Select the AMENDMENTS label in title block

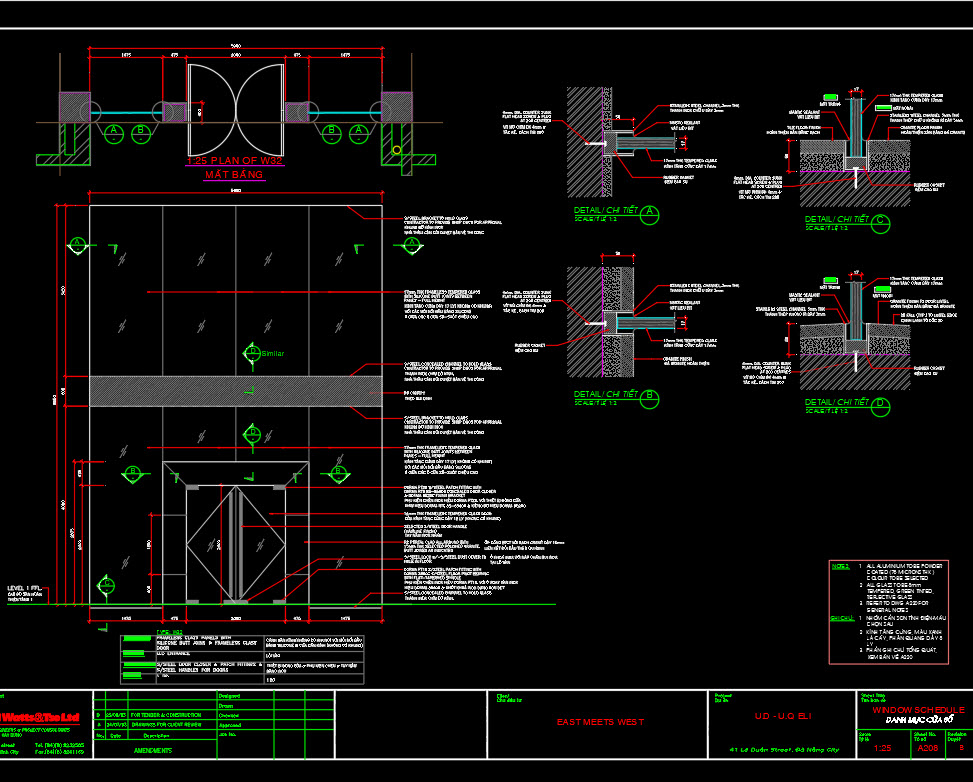click(x=153, y=750)
